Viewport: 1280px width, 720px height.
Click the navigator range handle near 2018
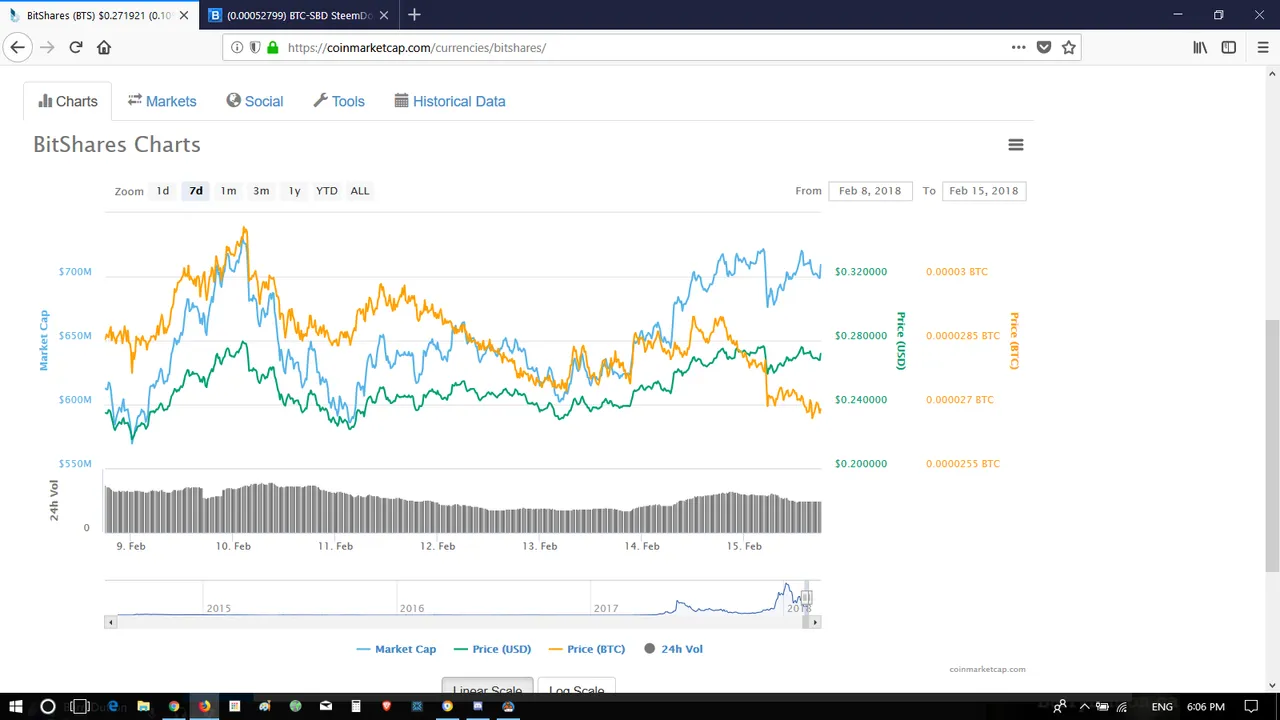(806, 598)
